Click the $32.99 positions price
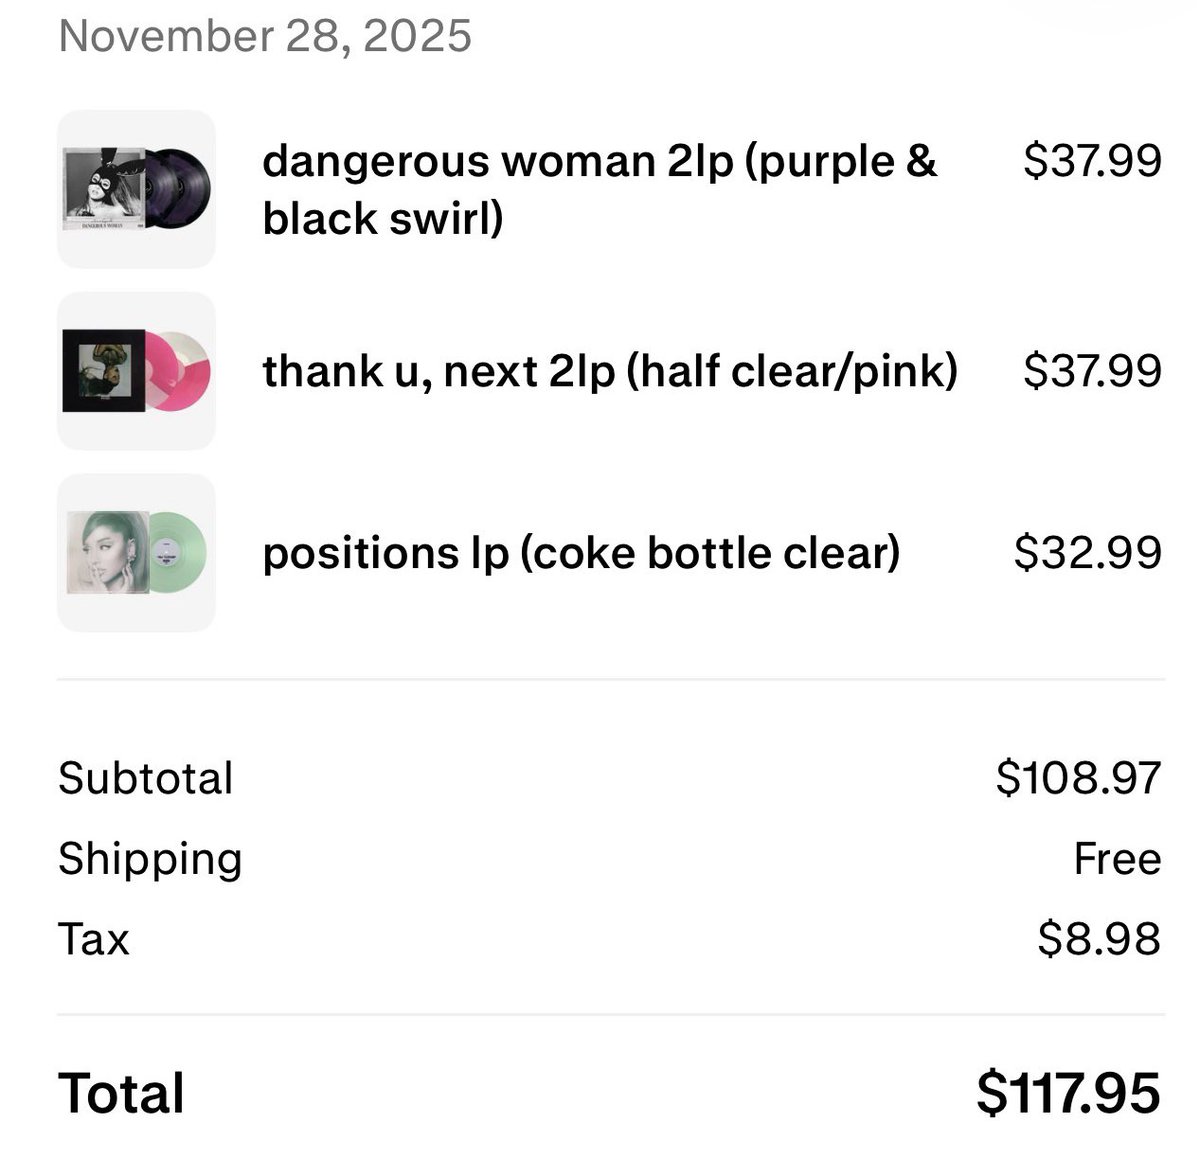The height and width of the screenshot is (1158, 1200). [x=1088, y=553]
